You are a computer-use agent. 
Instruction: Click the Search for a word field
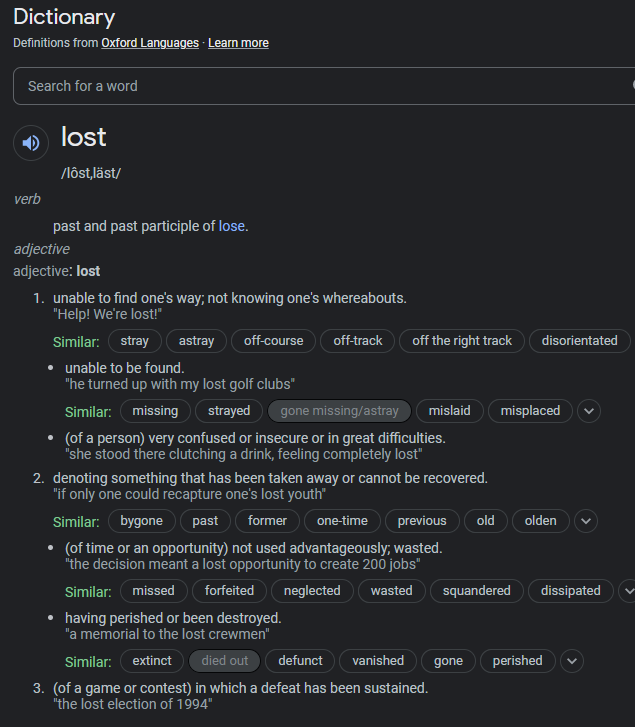[x=320, y=86]
